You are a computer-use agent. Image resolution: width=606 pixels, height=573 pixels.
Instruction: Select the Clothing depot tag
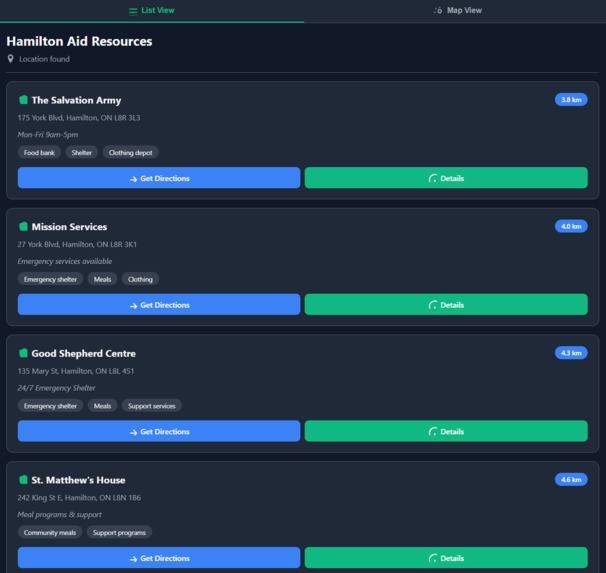coord(130,153)
